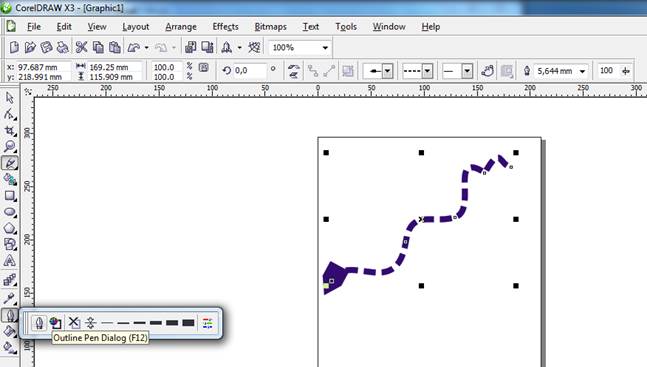Select the Ellipse tool
647x367 pixels.
[9, 212]
